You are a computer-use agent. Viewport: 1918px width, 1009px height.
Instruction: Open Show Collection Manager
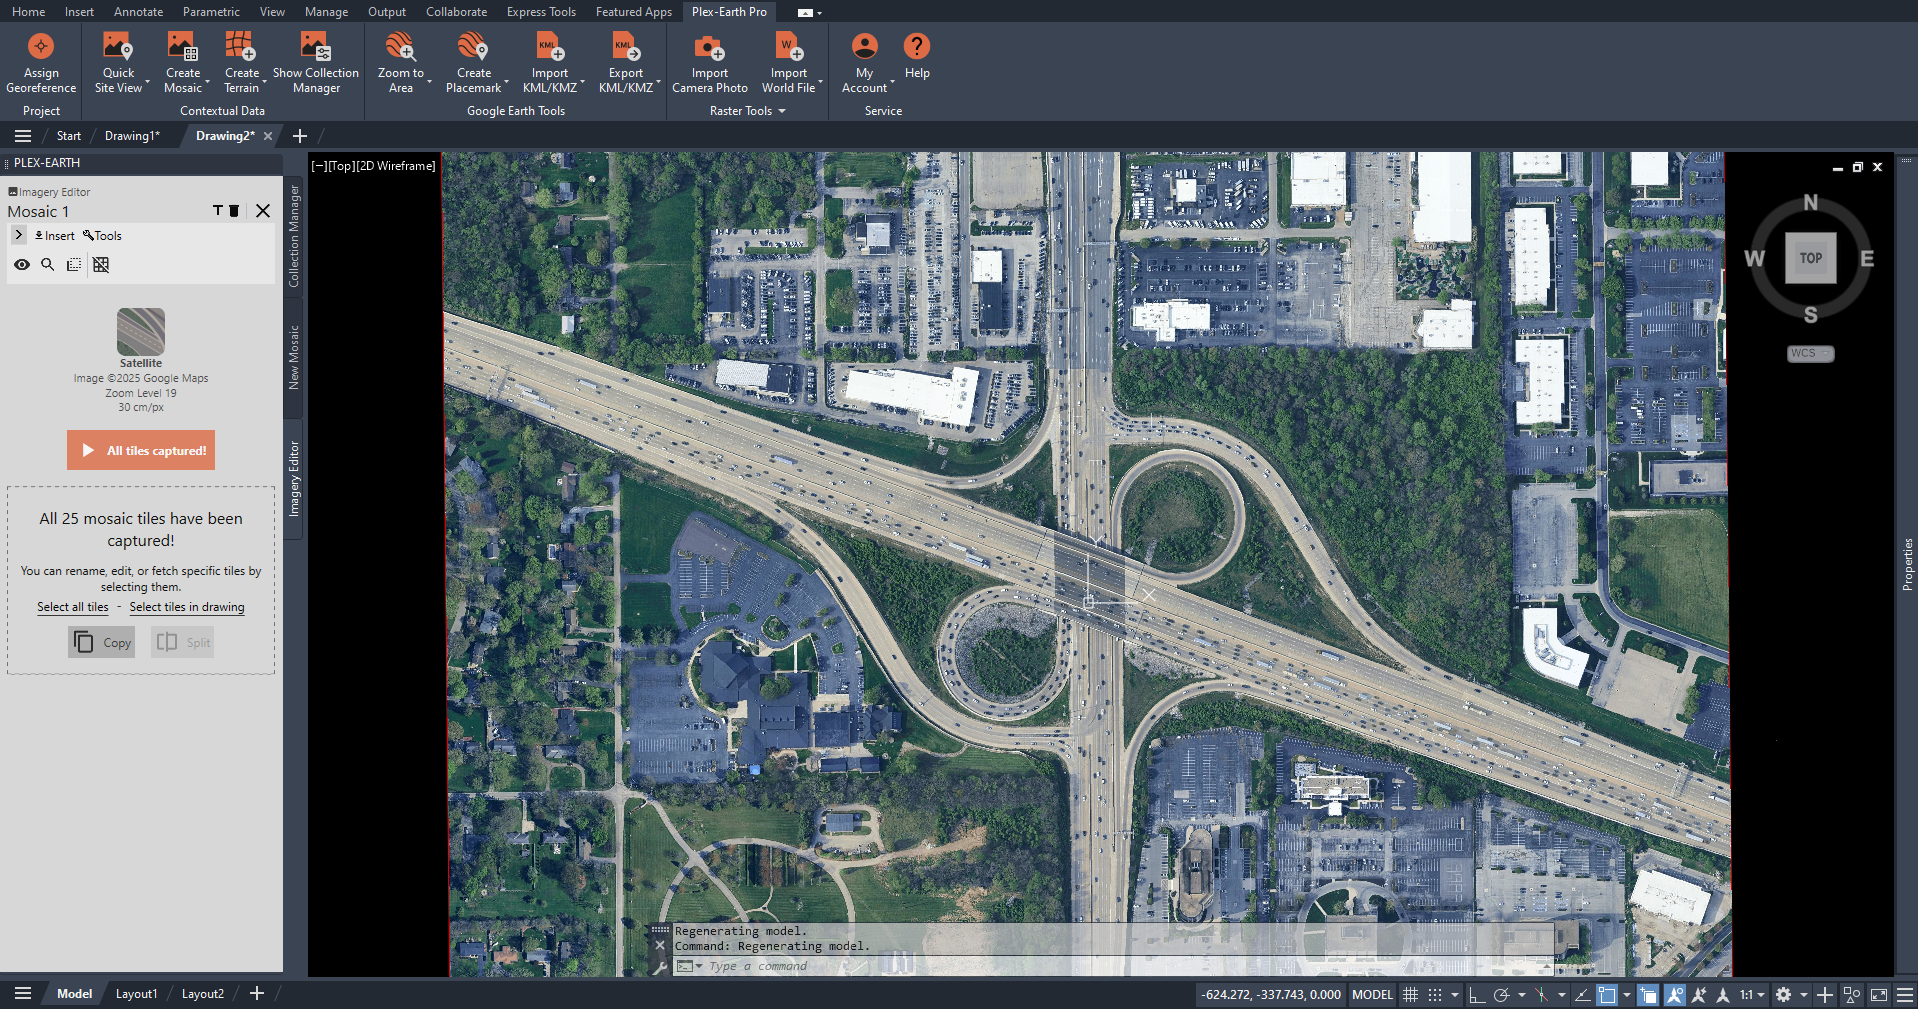point(316,63)
